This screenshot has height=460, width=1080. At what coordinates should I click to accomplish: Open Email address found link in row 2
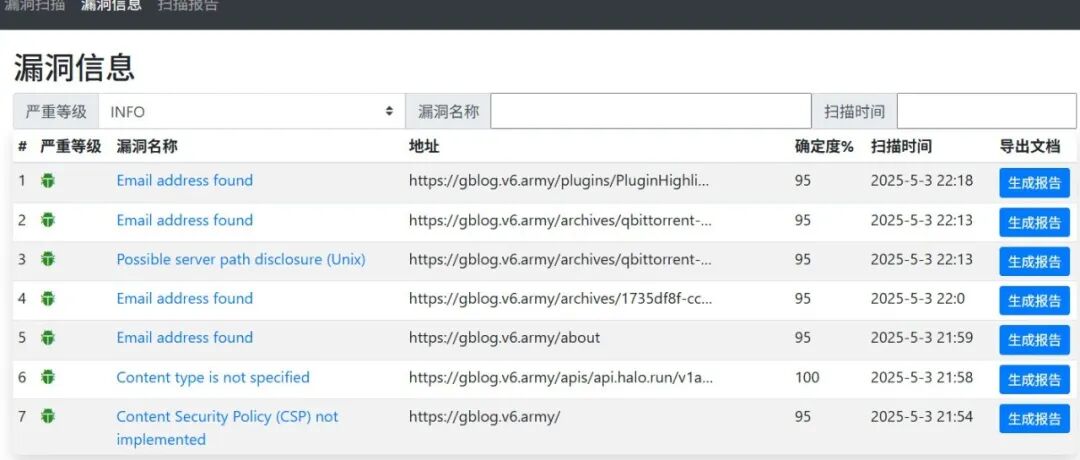coord(185,220)
